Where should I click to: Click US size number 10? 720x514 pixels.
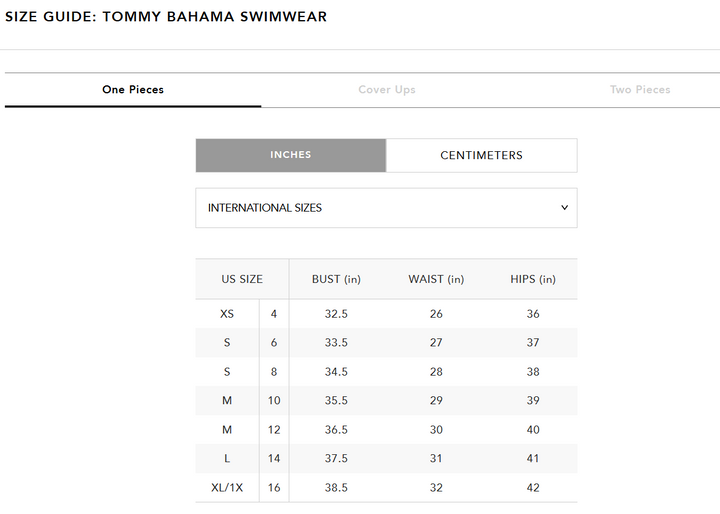274,400
